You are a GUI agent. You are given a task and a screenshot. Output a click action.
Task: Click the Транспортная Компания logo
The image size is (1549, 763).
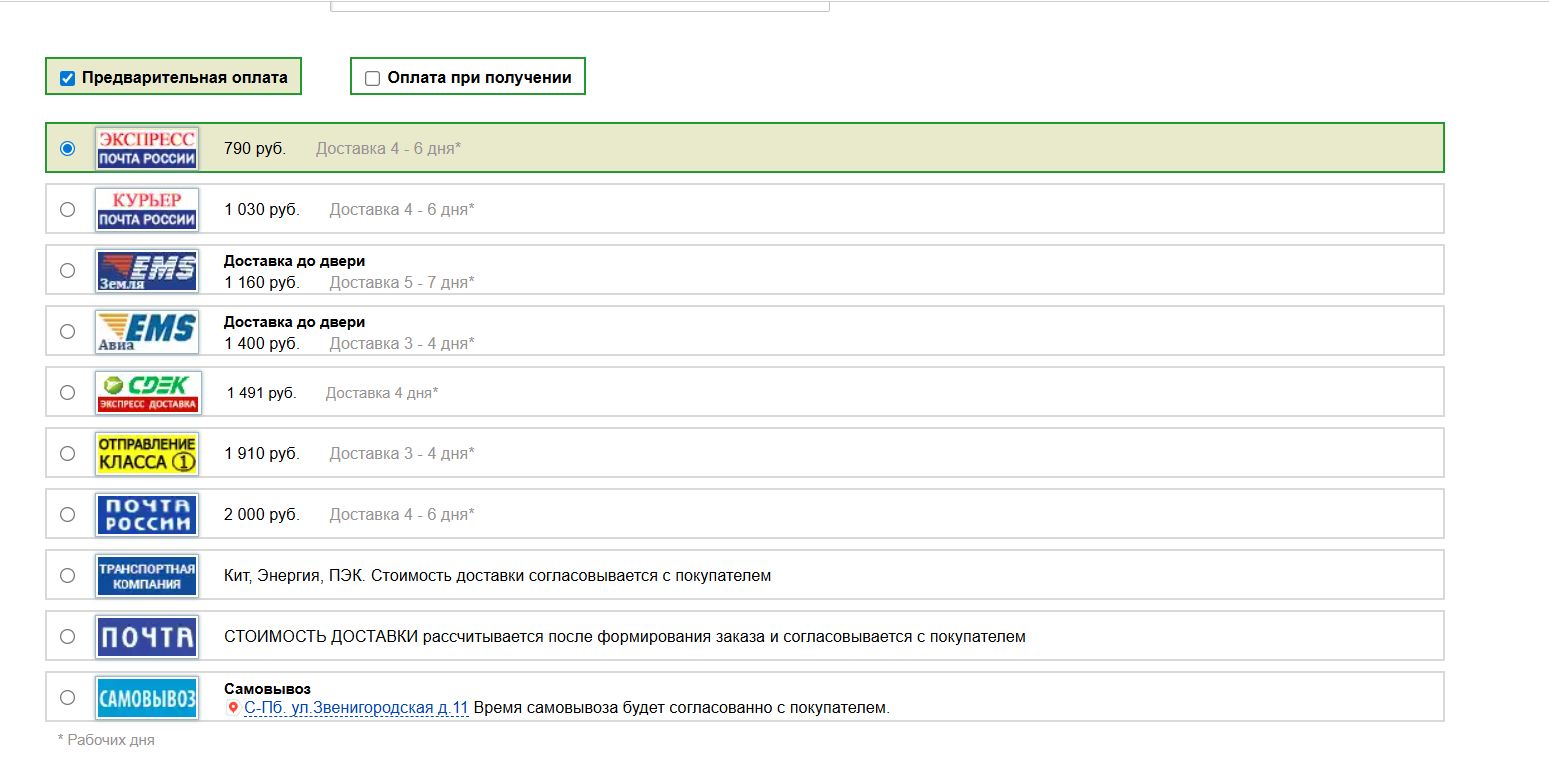(145, 574)
